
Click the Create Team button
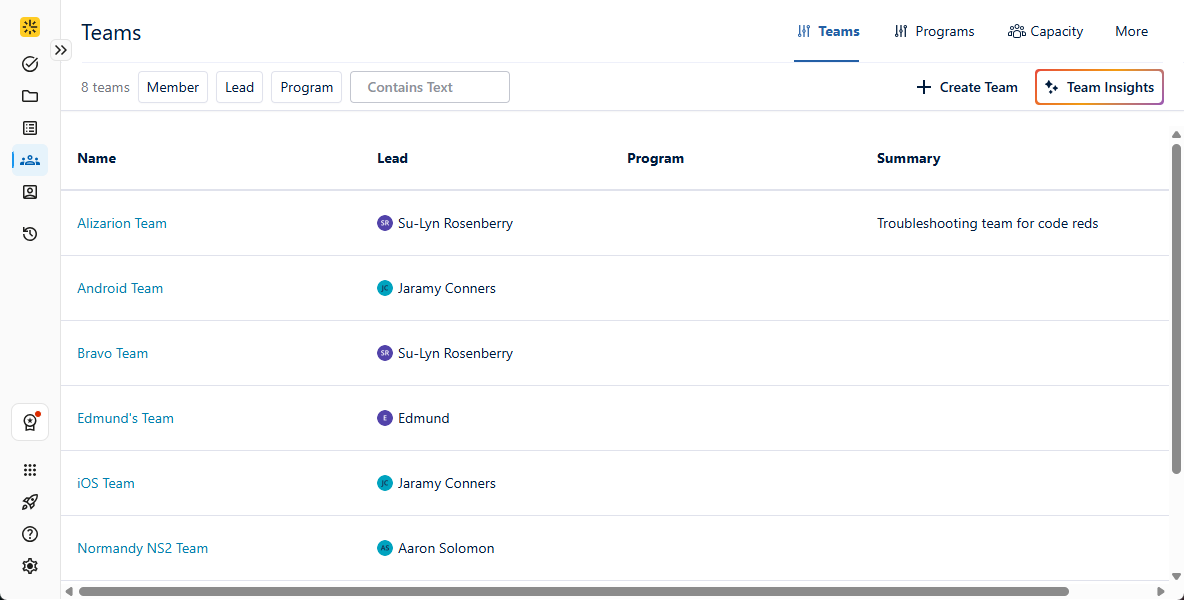pos(966,87)
